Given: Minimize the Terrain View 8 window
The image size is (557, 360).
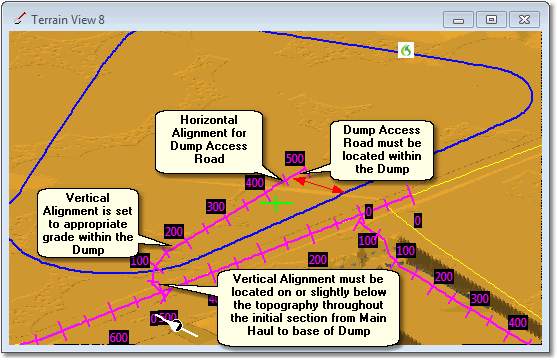Looking at the screenshot, I should coord(458,20).
